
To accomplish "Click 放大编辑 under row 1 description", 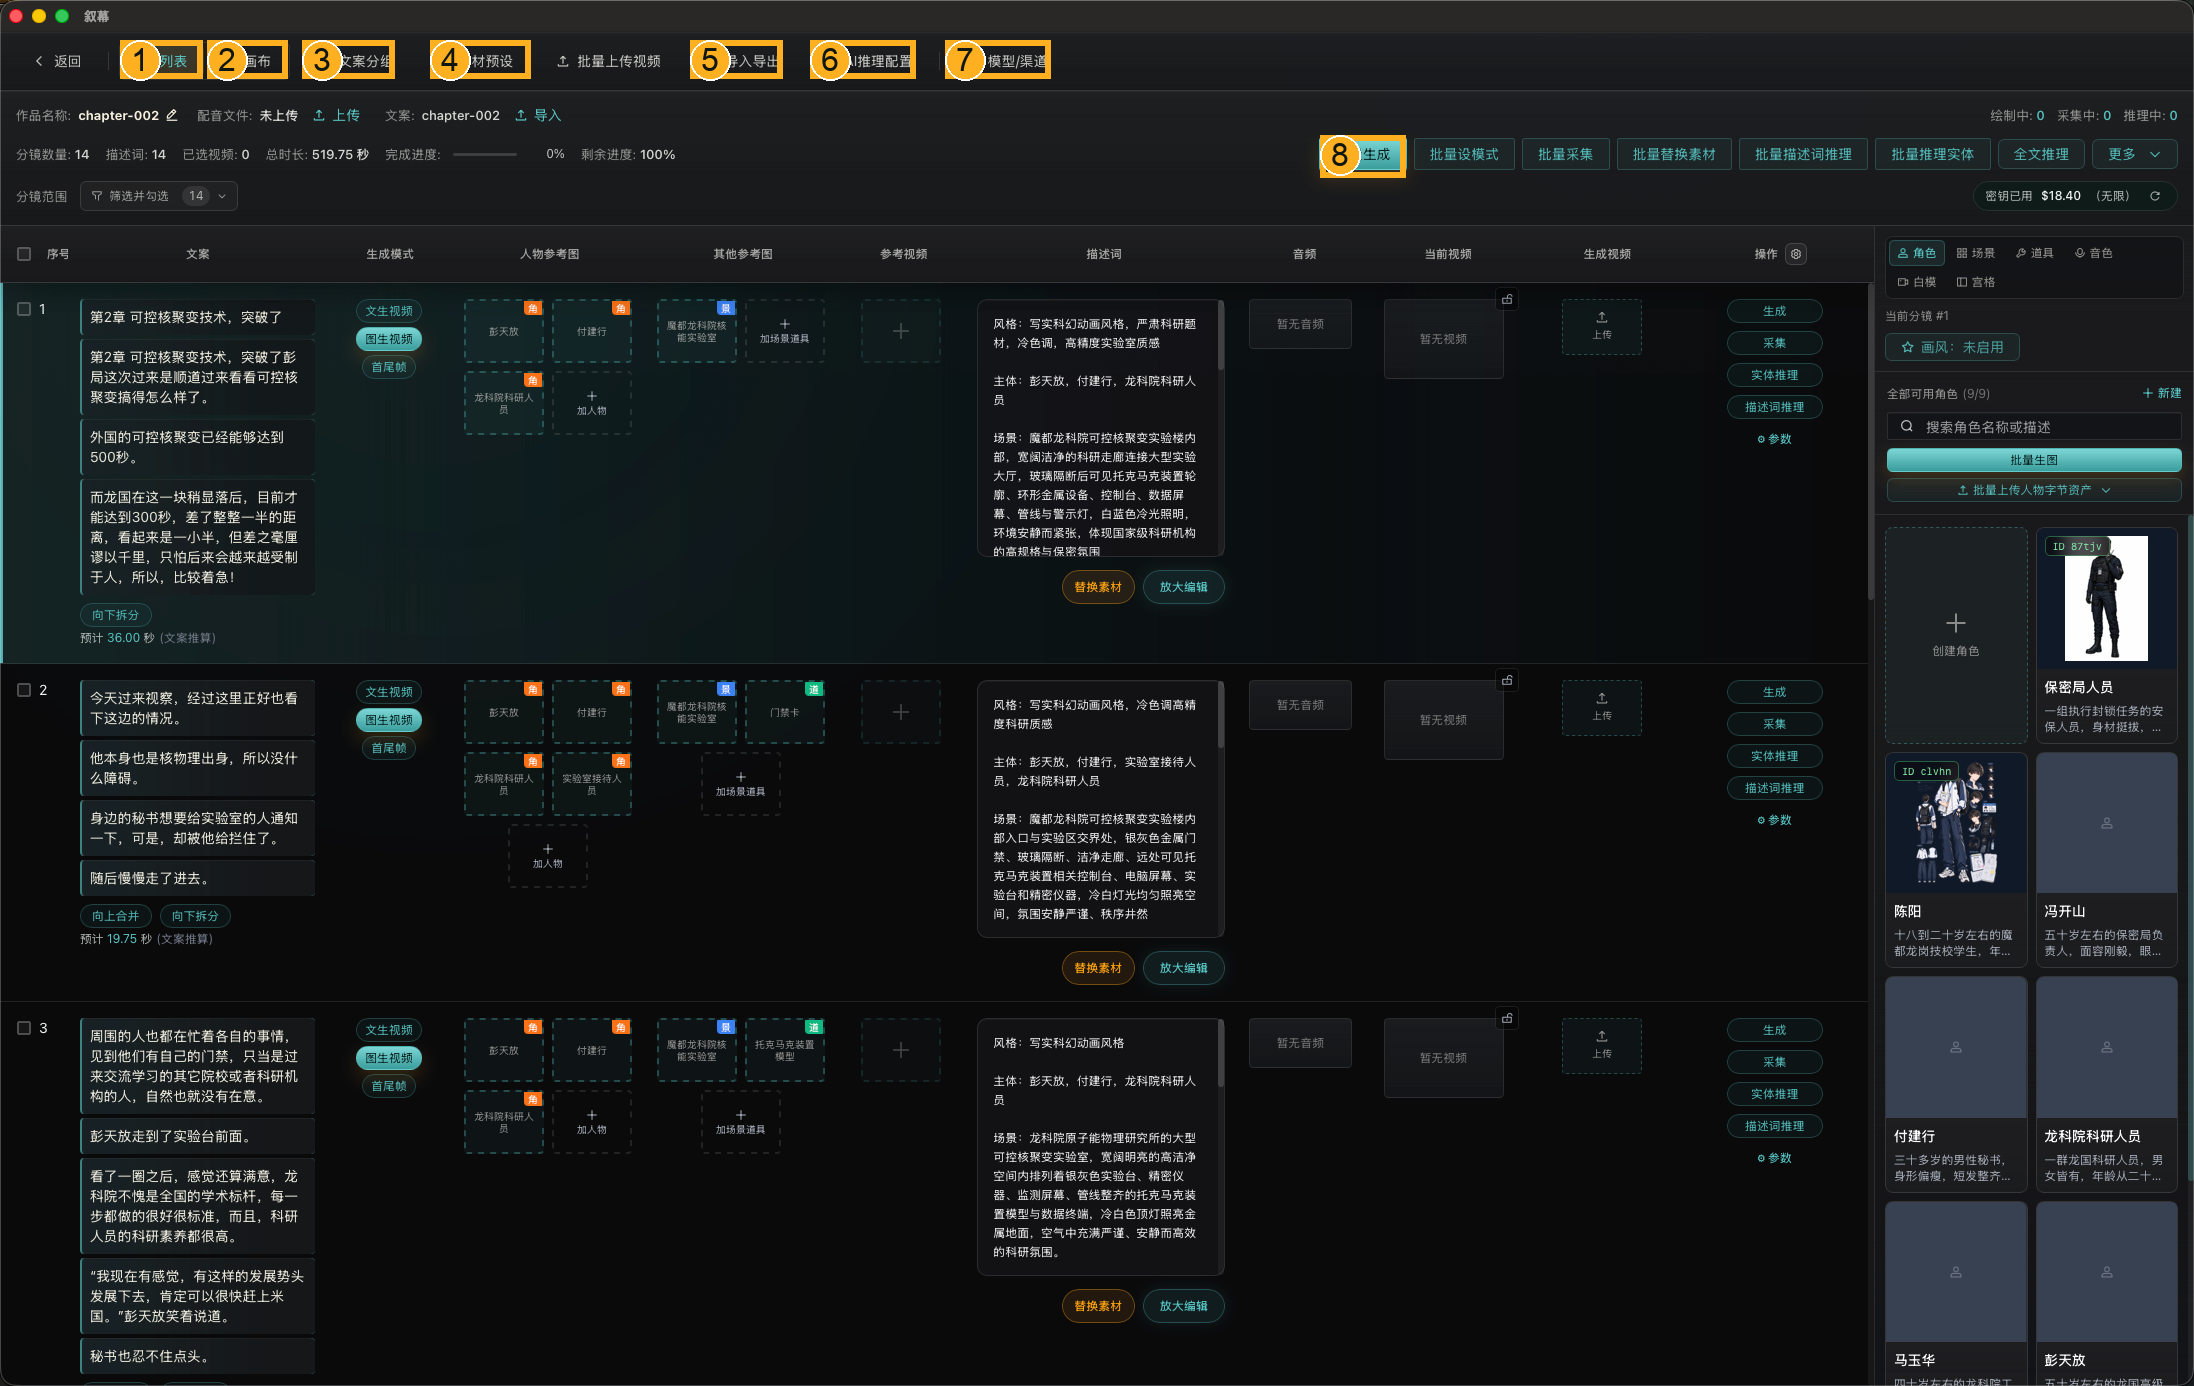I will 1183,587.
